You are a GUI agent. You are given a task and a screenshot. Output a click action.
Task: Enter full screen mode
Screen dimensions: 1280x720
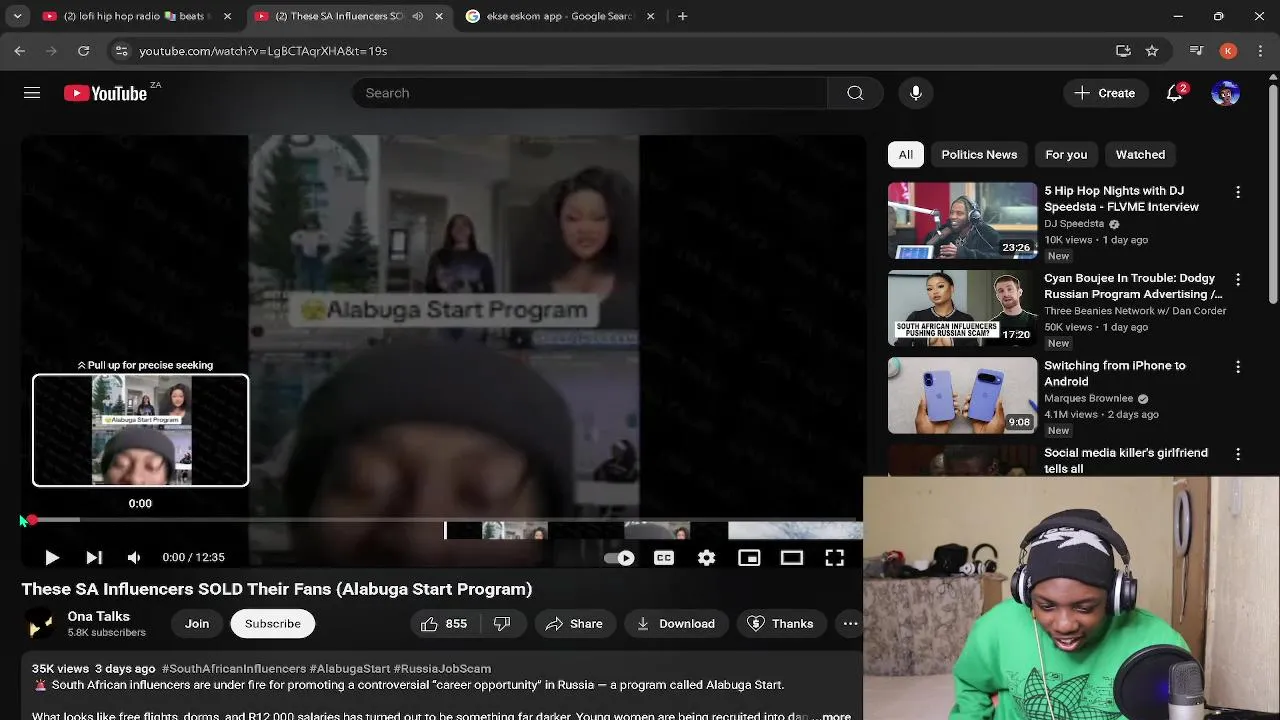(835, 558)
